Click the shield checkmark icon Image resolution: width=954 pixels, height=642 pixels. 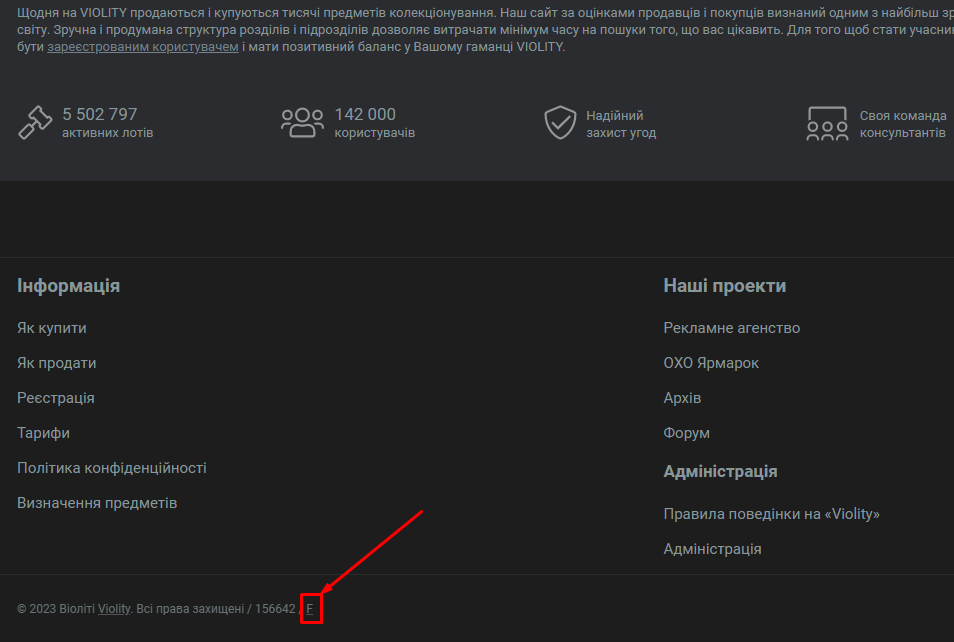click(560, 122)
